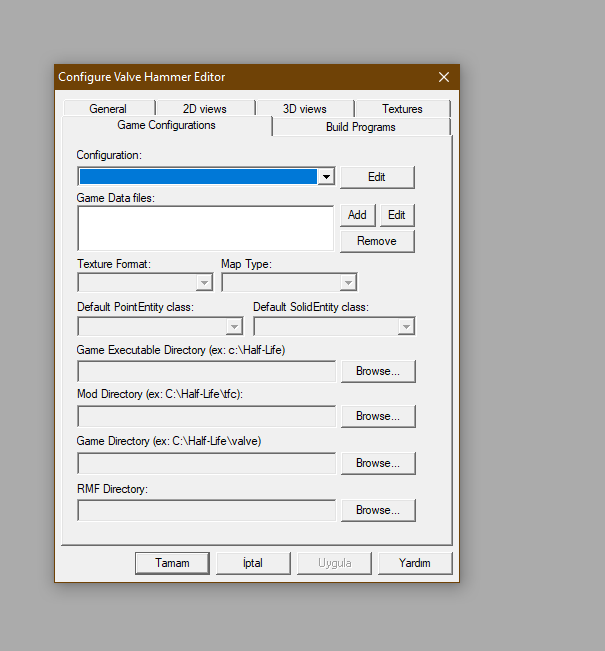
Task: Open the 3D views tab
Action: [305, 108]
